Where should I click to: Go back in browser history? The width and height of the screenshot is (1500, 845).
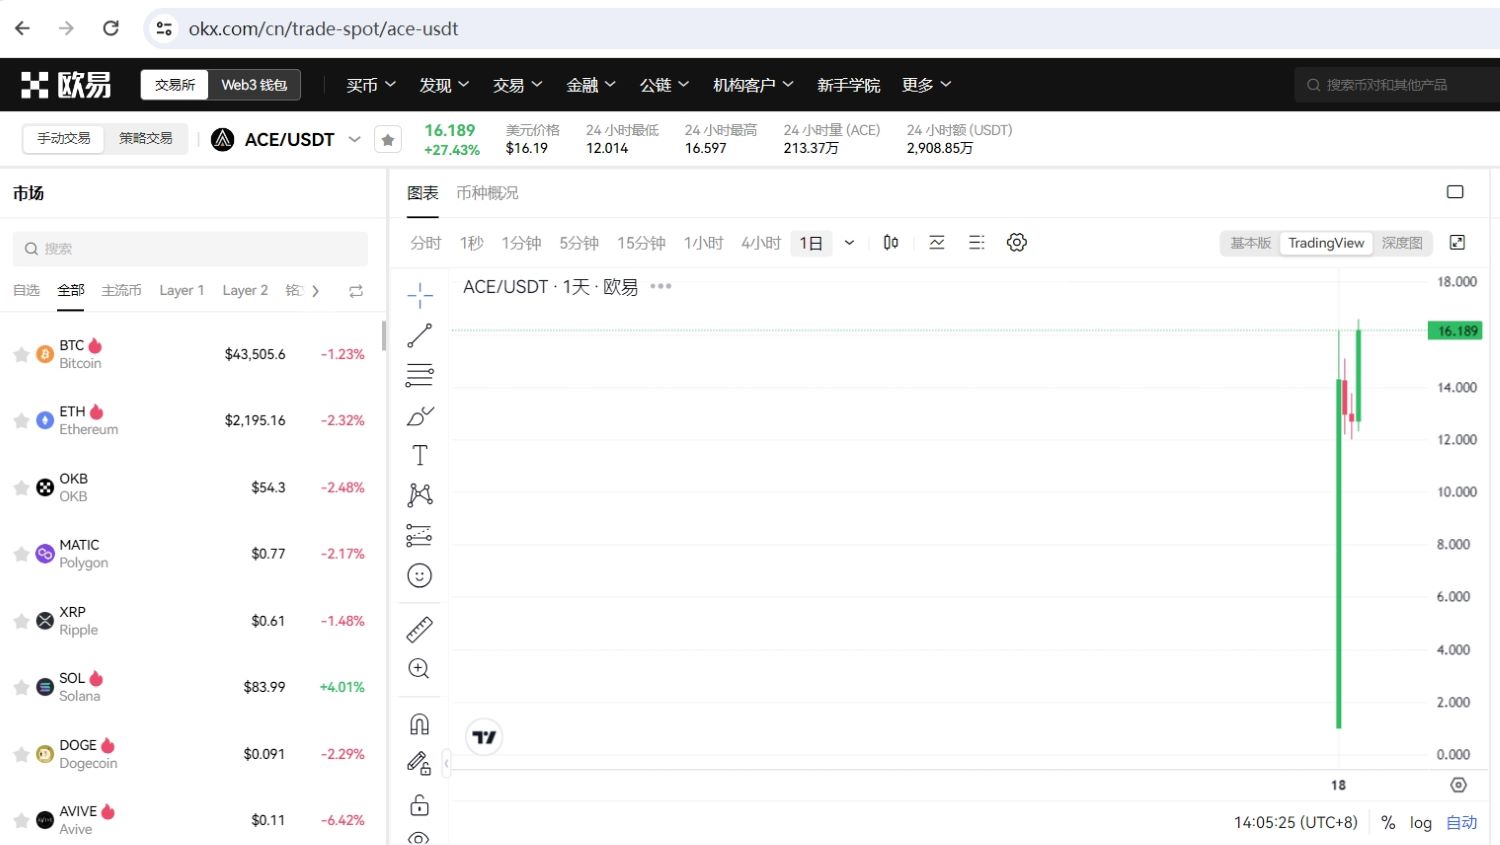click(x=22, y=28)
